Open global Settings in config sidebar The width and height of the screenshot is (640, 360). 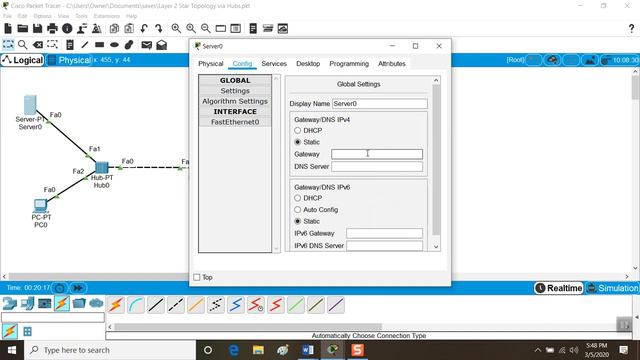[x=235, y=91]
